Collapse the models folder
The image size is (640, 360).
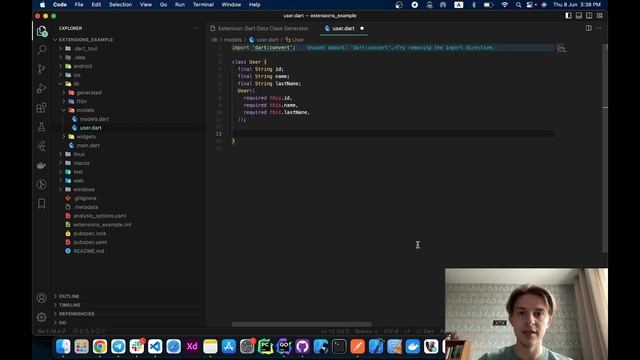(85, 110)
